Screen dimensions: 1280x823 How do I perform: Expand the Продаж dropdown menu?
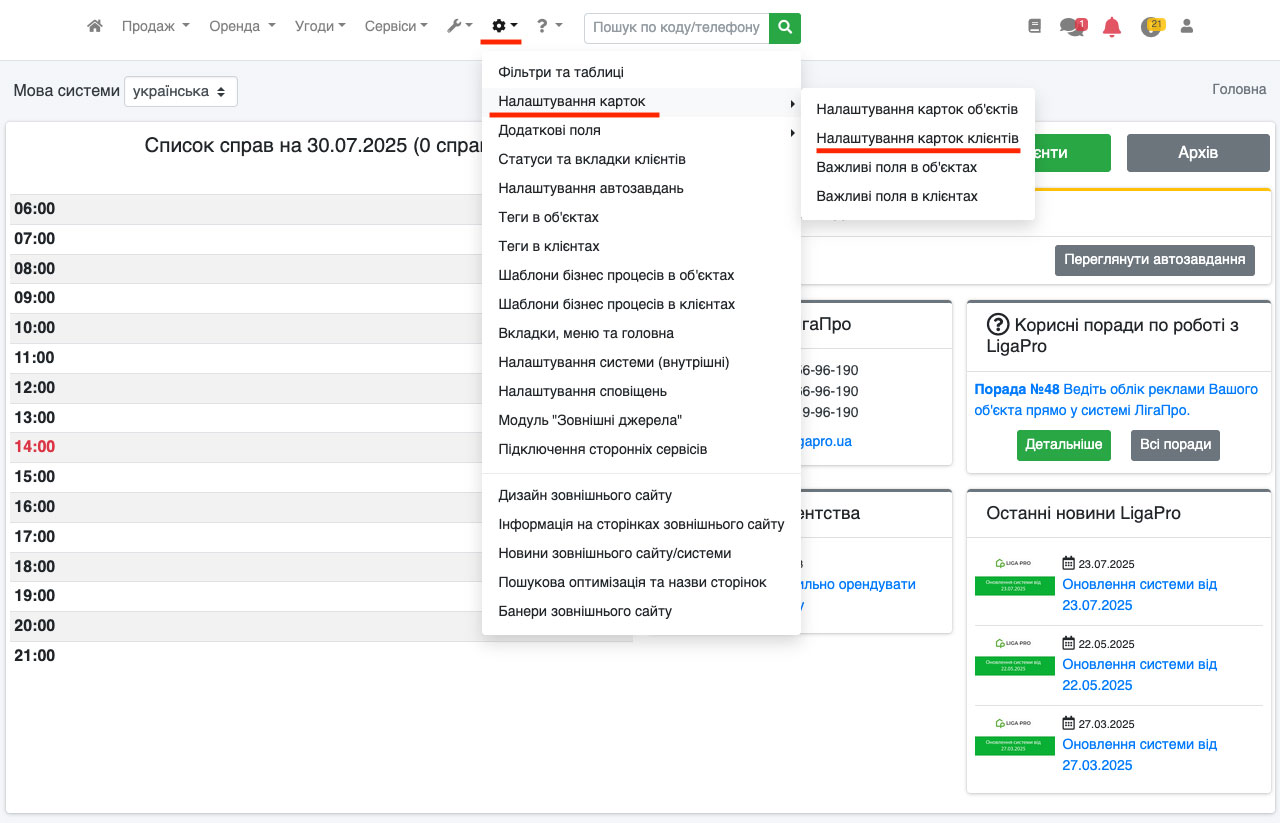(155, 27)
